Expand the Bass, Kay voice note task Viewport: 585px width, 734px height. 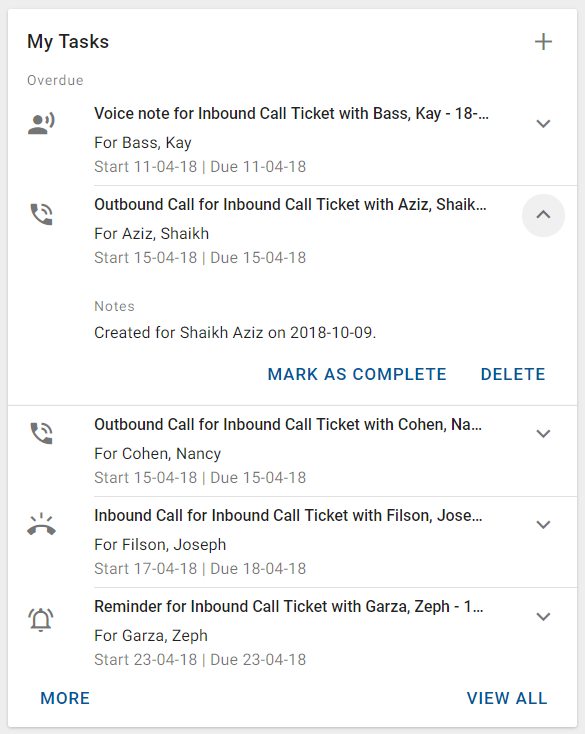(543, 124)
